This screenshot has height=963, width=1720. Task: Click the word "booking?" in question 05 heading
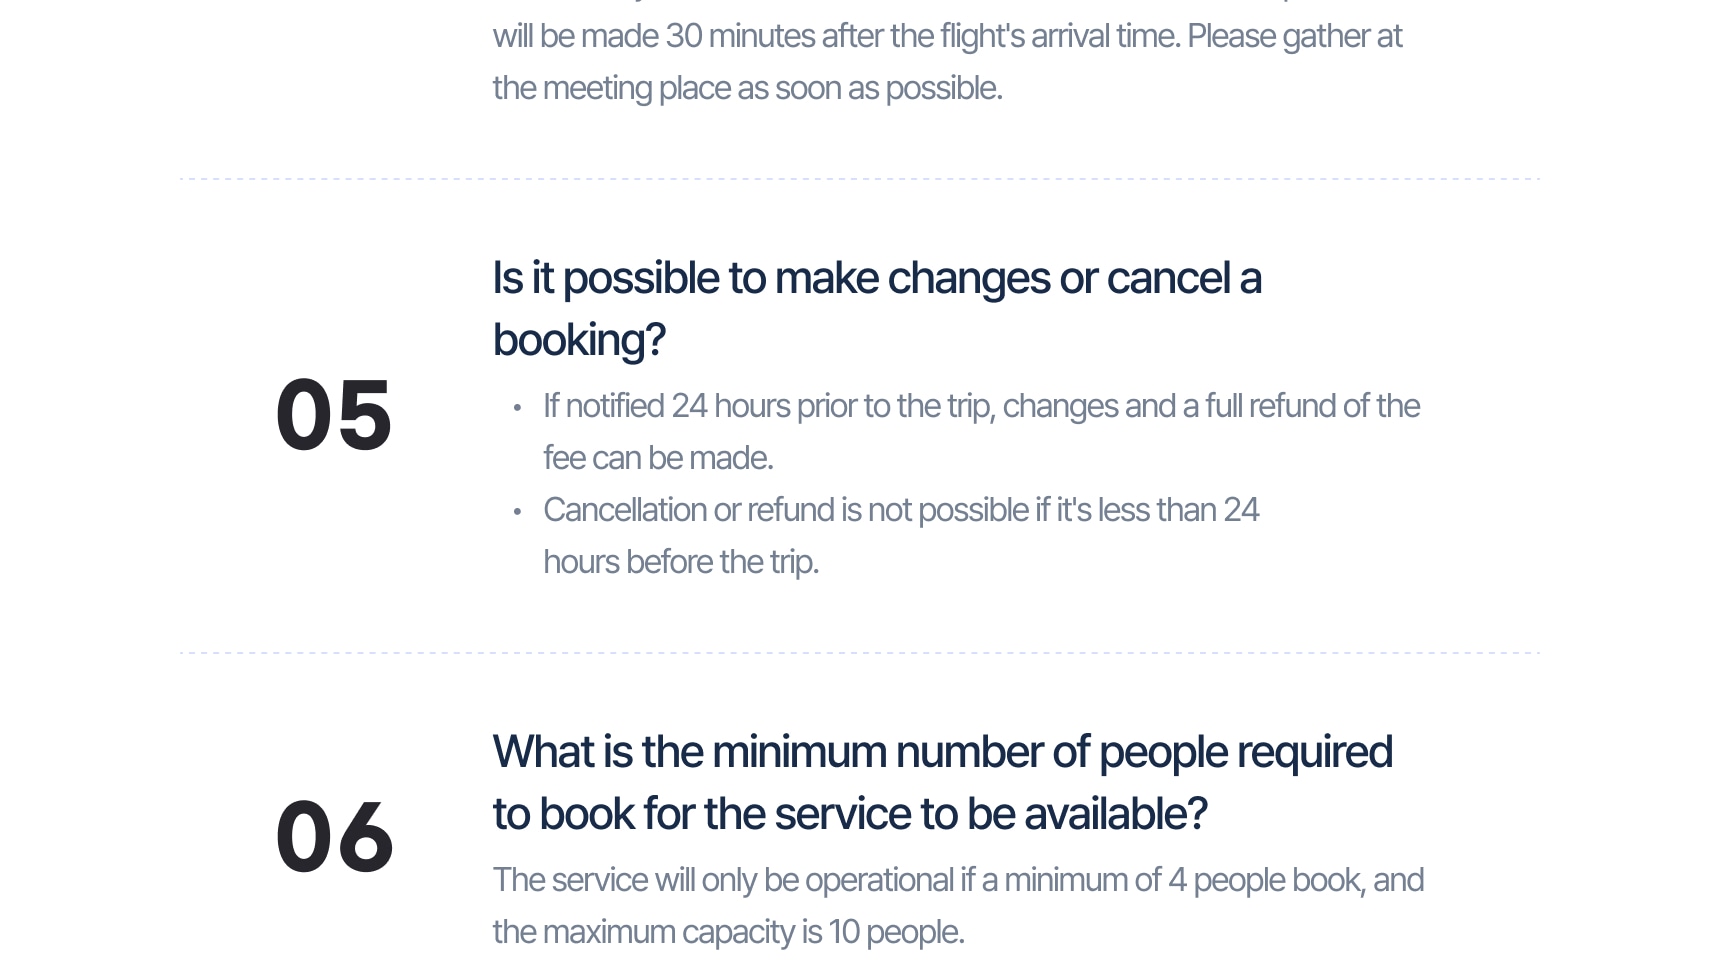(579, 340)
